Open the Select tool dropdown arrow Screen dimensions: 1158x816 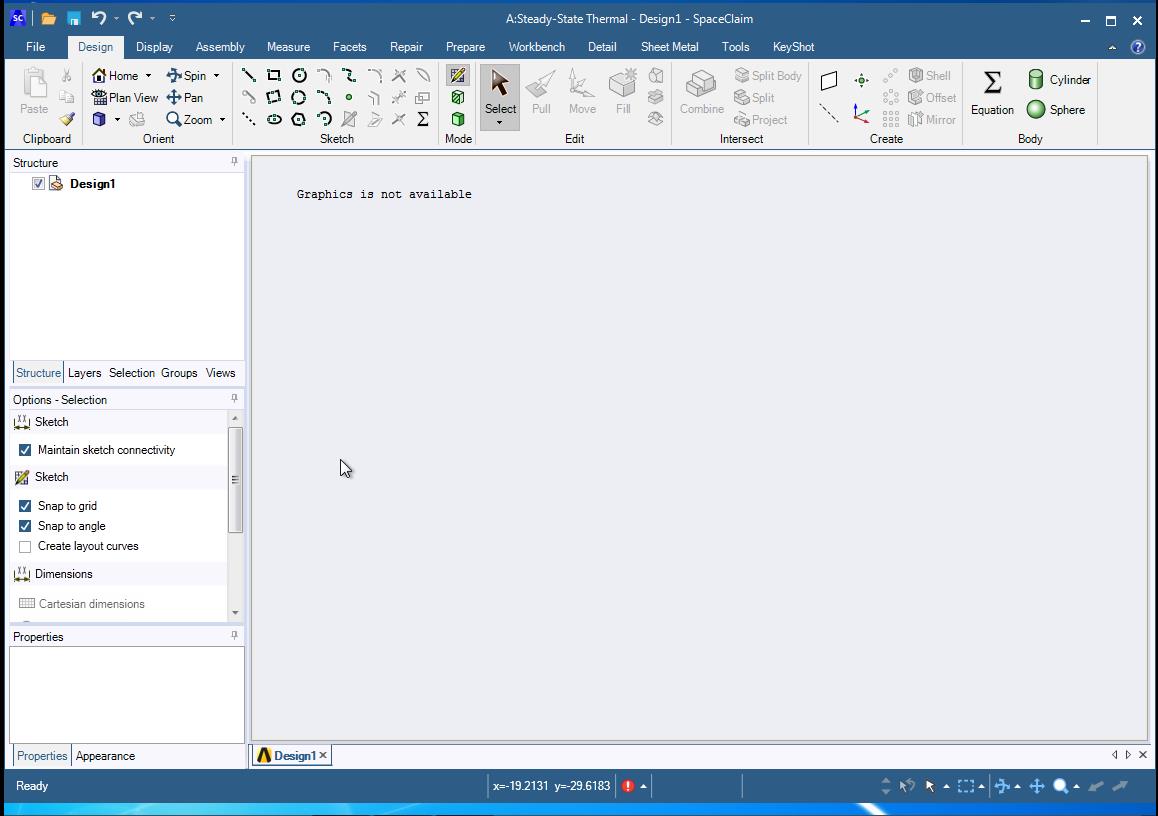500,123
